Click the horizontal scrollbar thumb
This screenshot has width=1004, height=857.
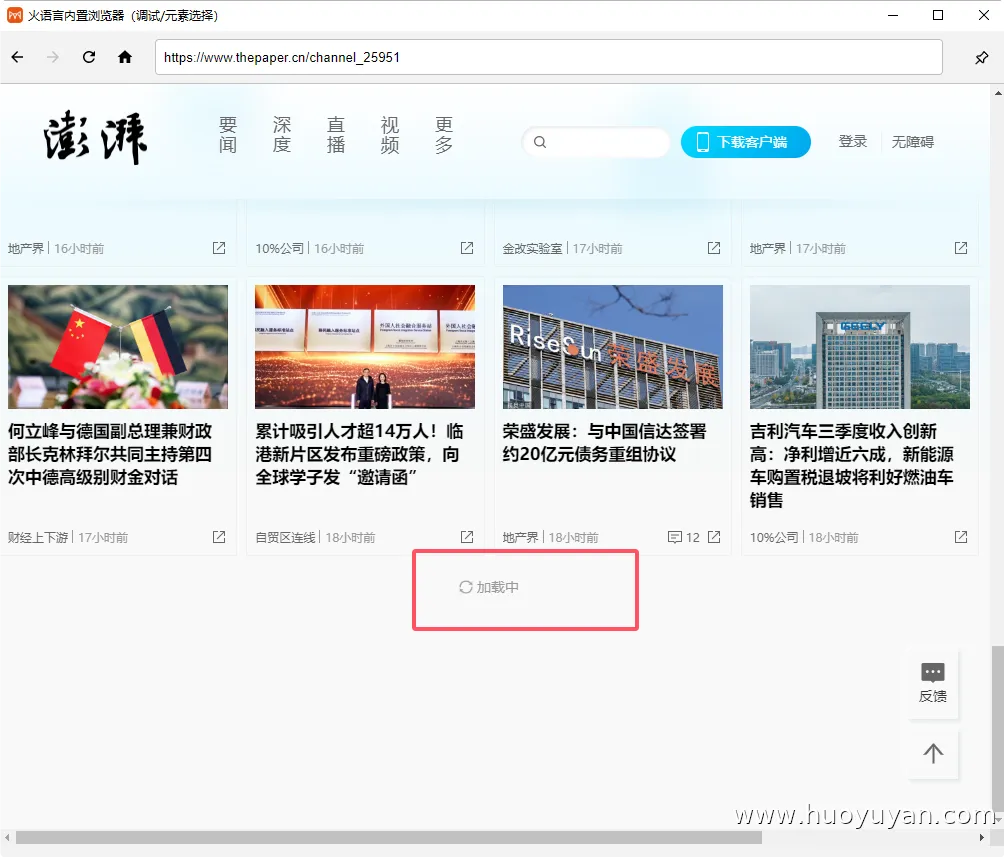click(389, 837)
